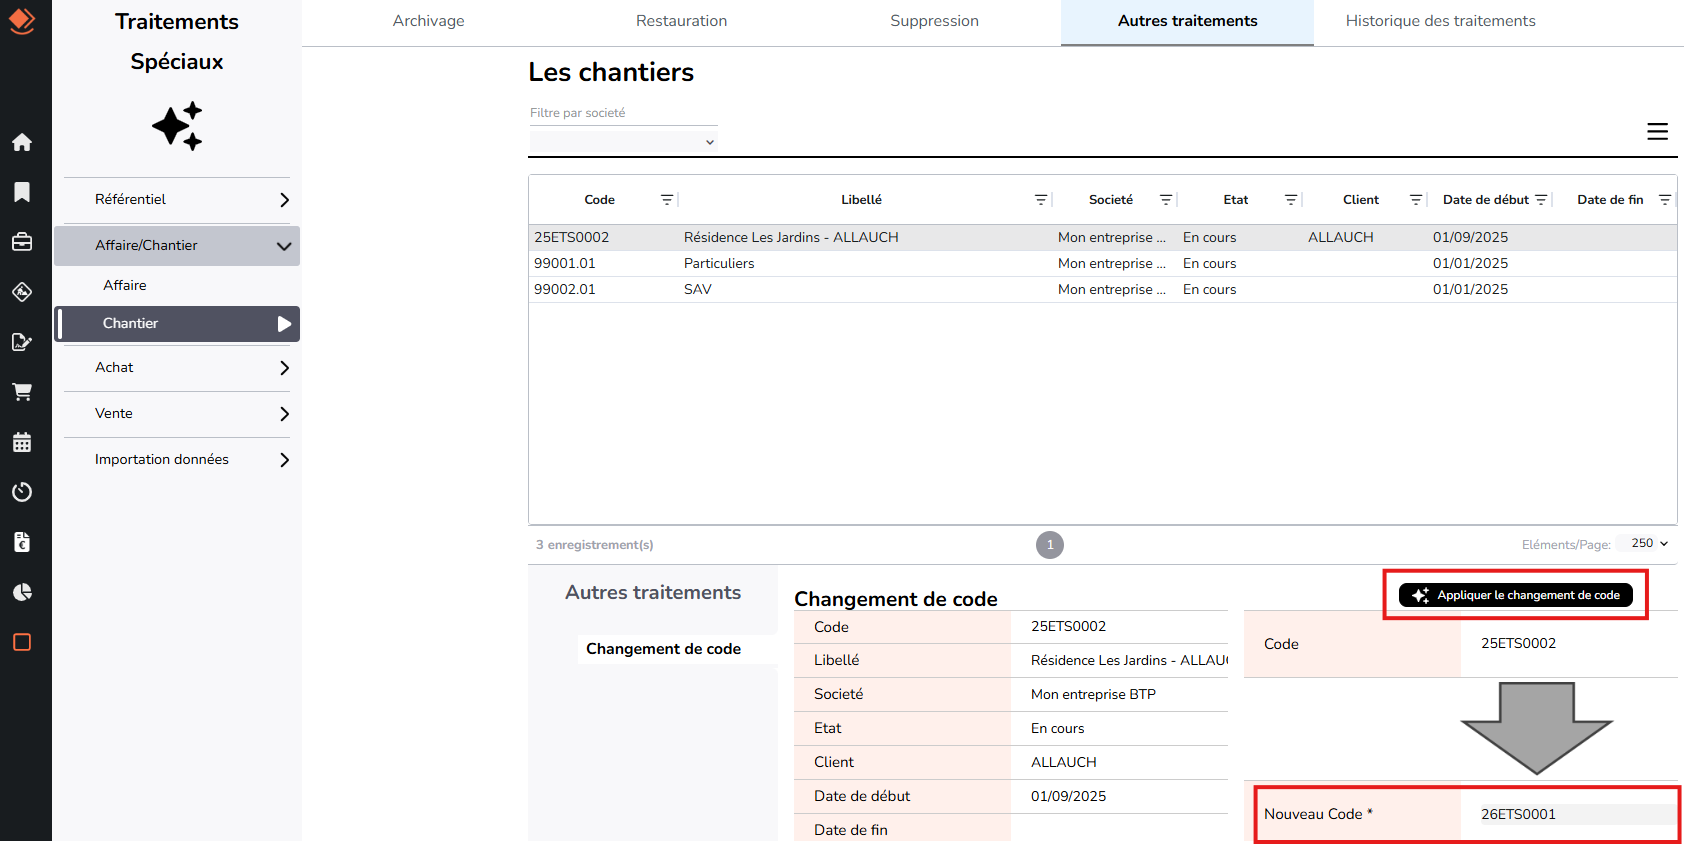The width and height of the screenshot is (1684, 845).
Task: Open the Libellé column filter icon
Action: point(1041,200)
